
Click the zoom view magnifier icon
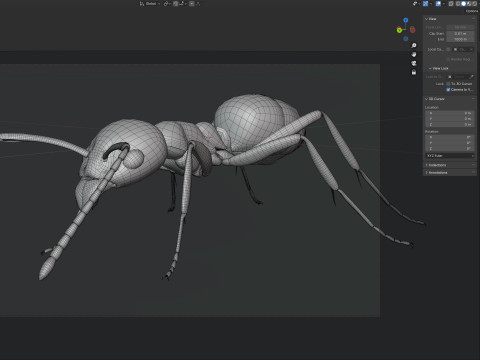(x=414, y=46)
